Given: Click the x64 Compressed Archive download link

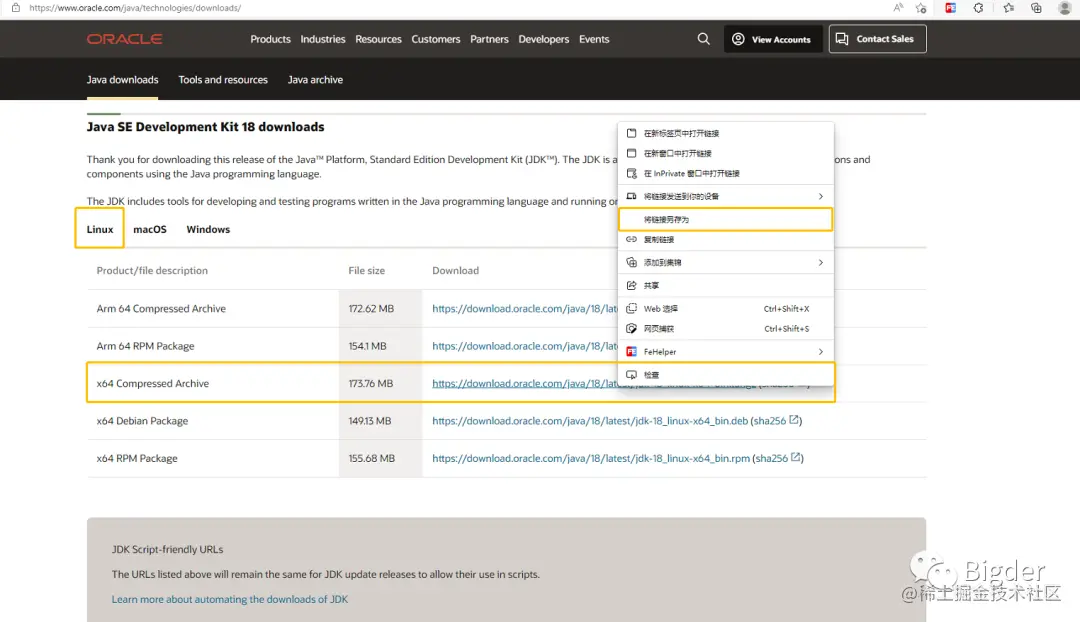Looking at the screenshot, I should (x=525, y=384).
